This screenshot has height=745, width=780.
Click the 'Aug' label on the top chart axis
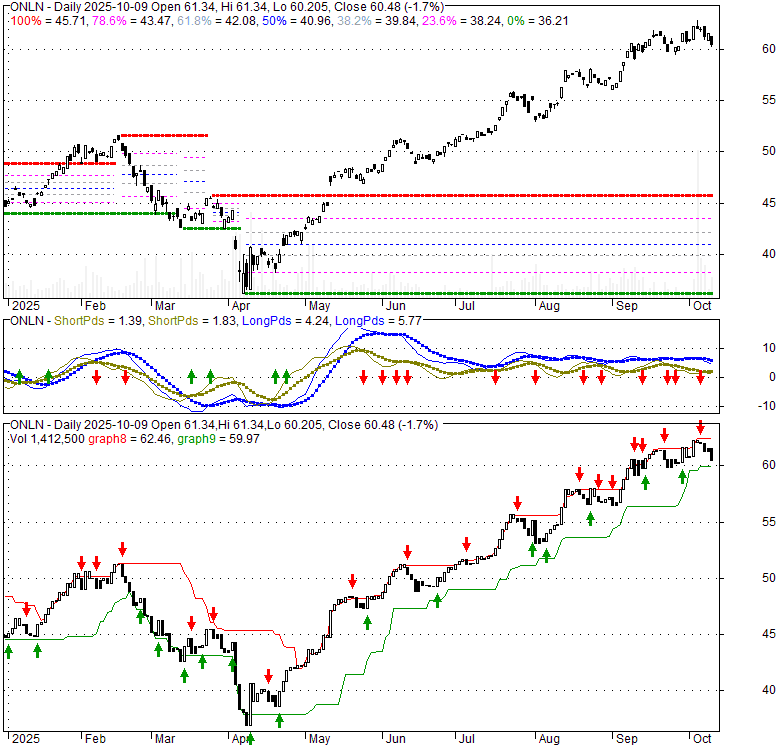click(549, 305)
